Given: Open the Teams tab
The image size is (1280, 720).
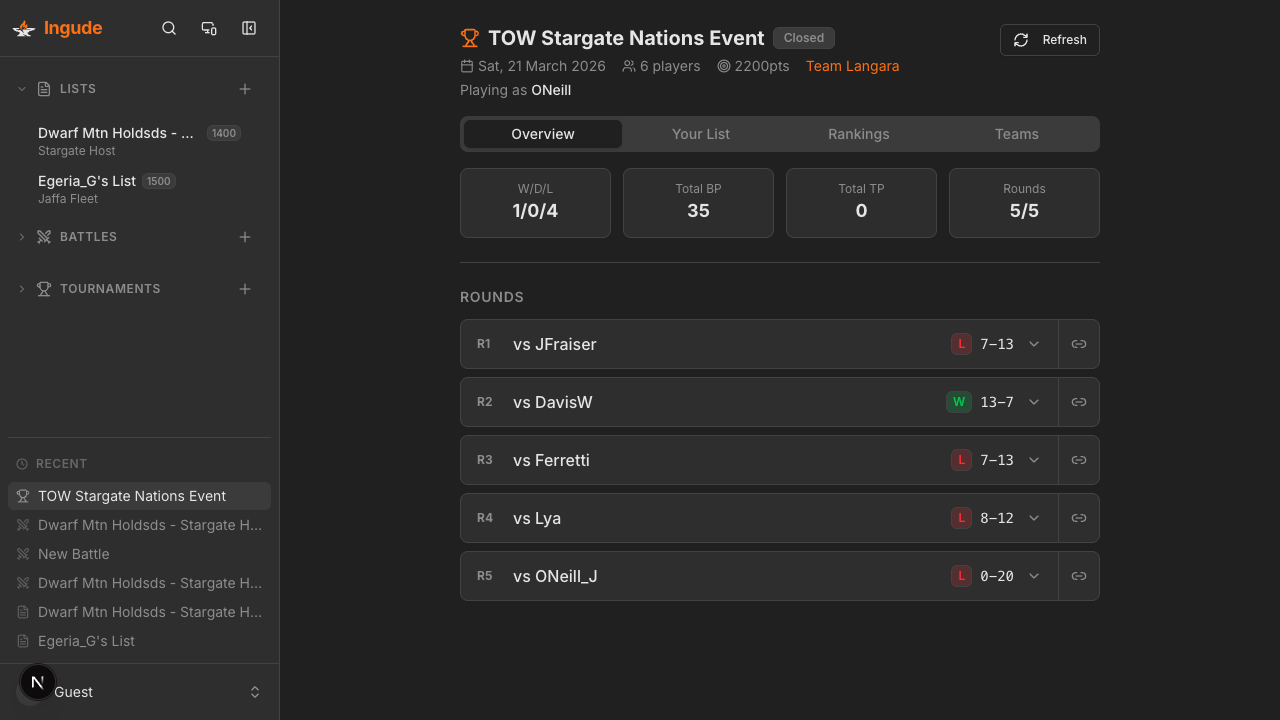Looking at the screenshot, I should (x=1016, y=133).
